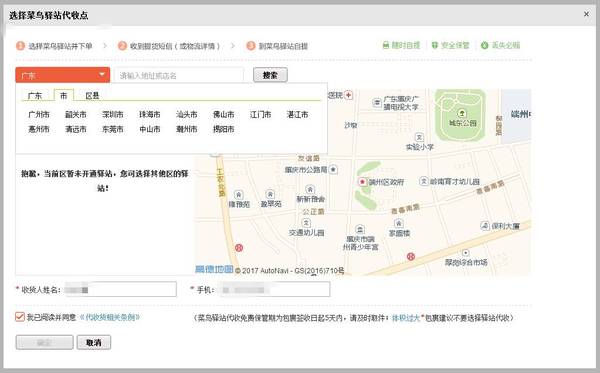The image size is (600, 373).
Task: Pick 湛江市 in the city list
Action: [x=297, y=114]
